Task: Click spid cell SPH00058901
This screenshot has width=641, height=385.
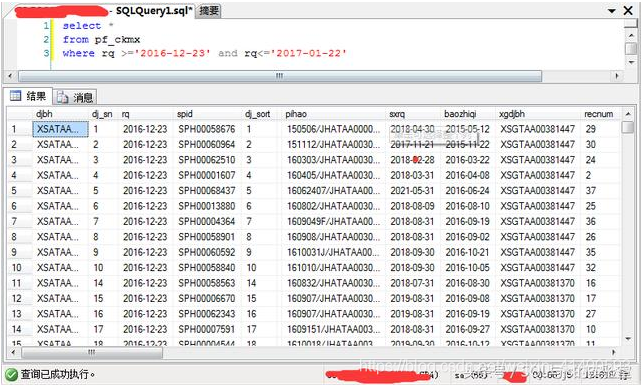Action: coord(207,237)
